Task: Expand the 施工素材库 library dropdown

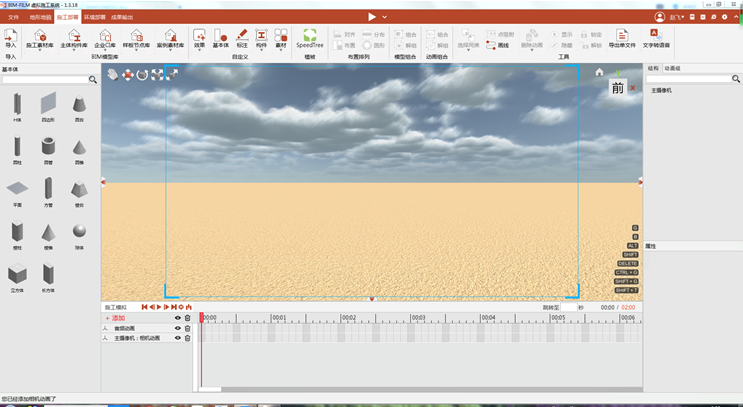Action: [x=40, y=50]
